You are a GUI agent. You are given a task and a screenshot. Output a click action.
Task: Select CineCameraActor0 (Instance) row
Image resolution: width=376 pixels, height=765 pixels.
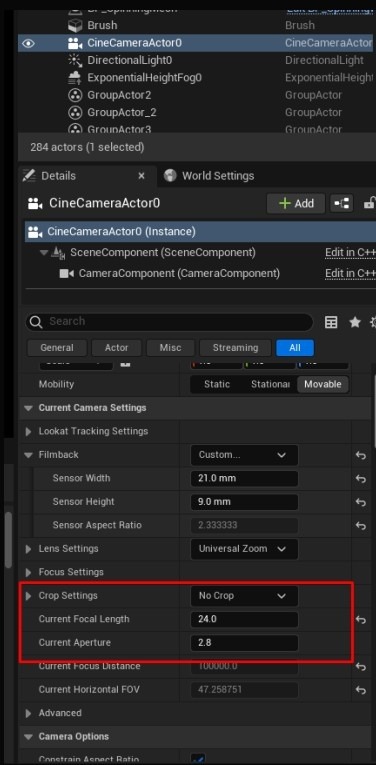tap(200, 231)
